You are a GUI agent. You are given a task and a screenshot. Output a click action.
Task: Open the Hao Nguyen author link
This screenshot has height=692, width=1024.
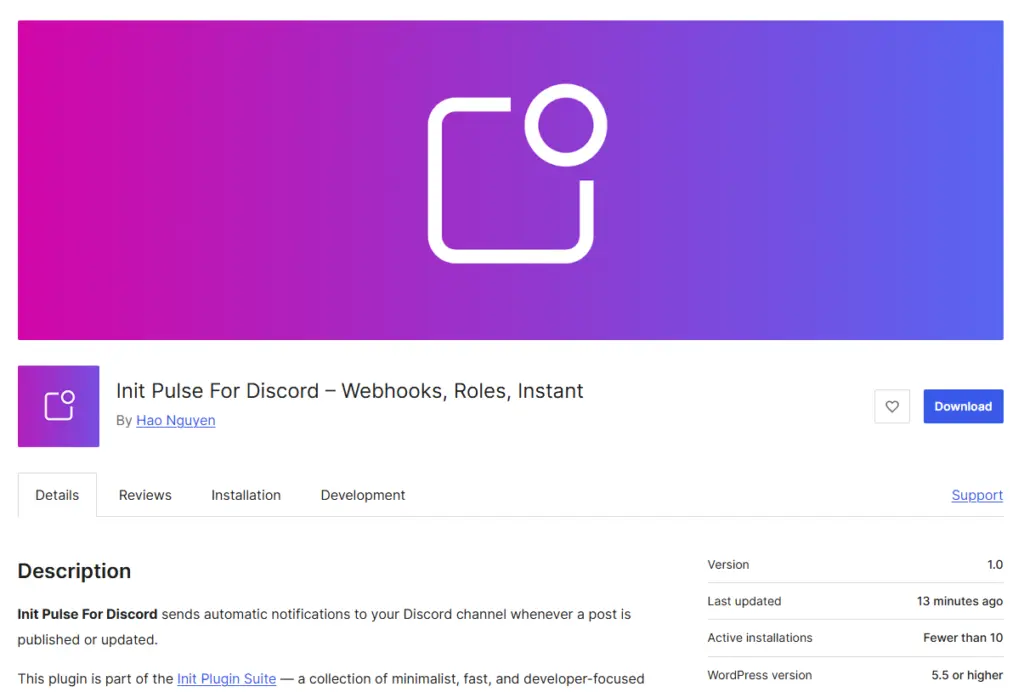coord(176,420)
